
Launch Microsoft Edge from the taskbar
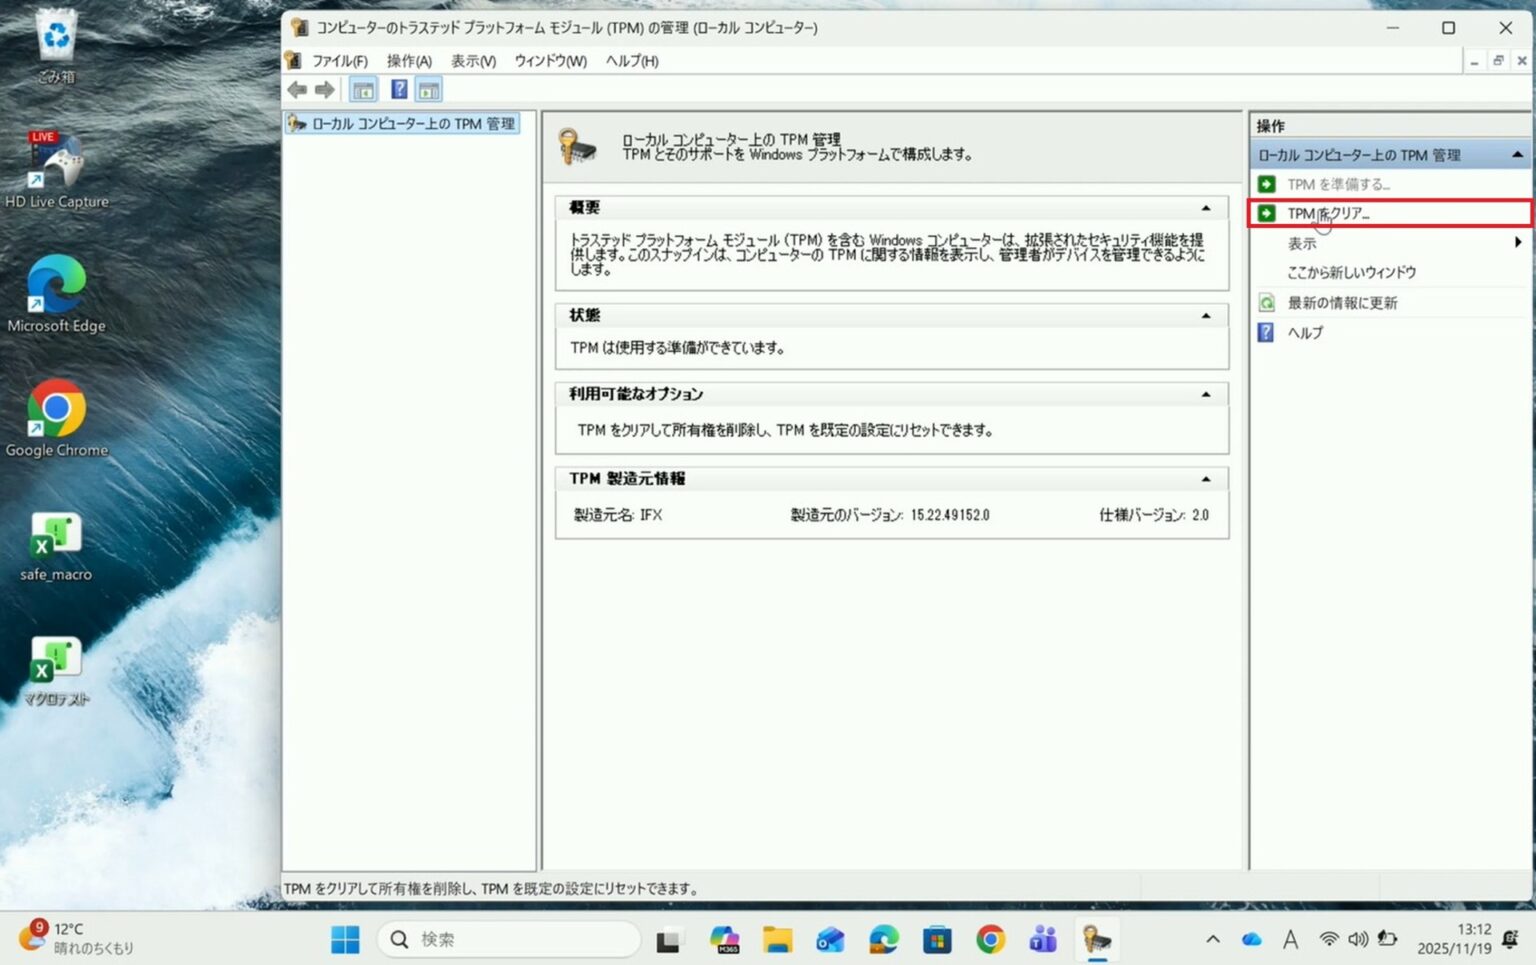pos(882,939)
